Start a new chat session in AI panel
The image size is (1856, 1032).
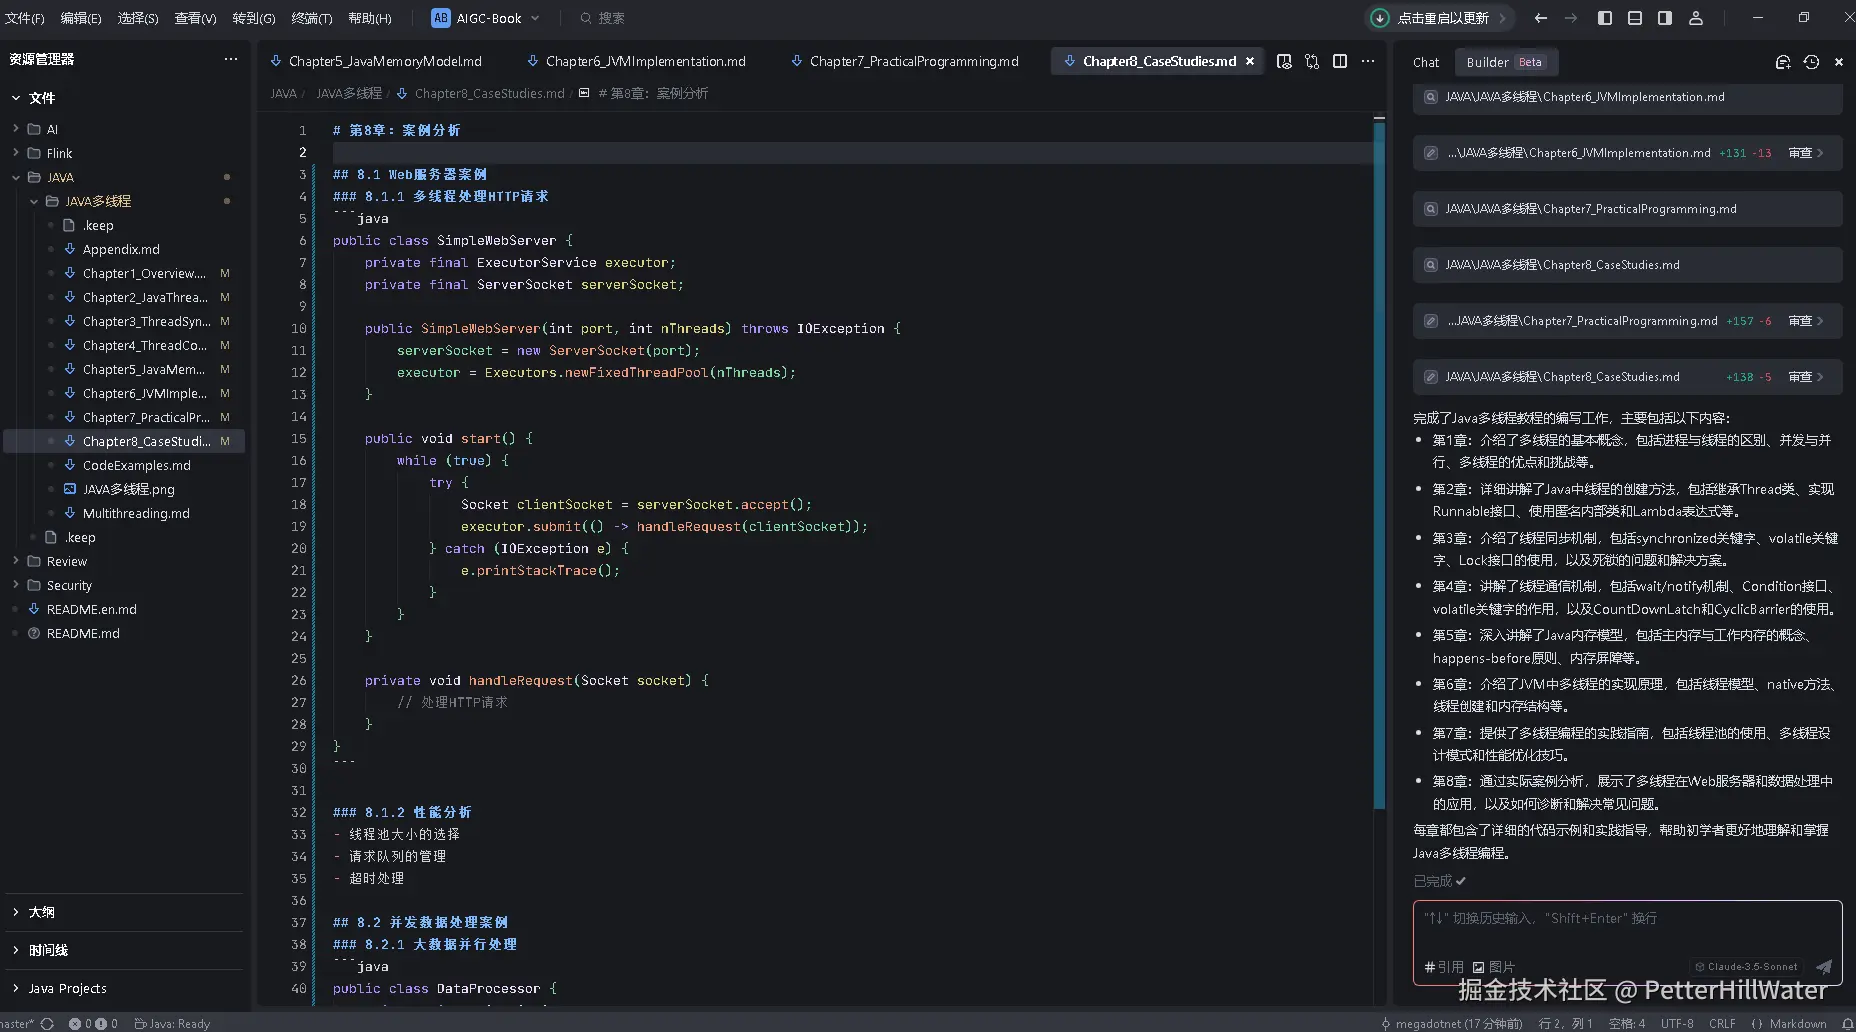pyautogui.click(x=1783, y=62)
